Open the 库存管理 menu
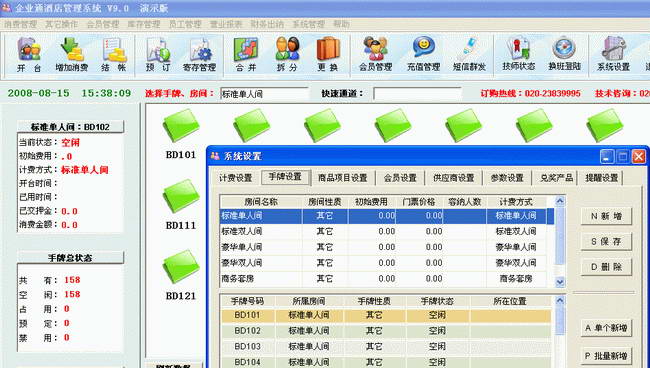The image size is (650, 368). click(x=143, y=24)
